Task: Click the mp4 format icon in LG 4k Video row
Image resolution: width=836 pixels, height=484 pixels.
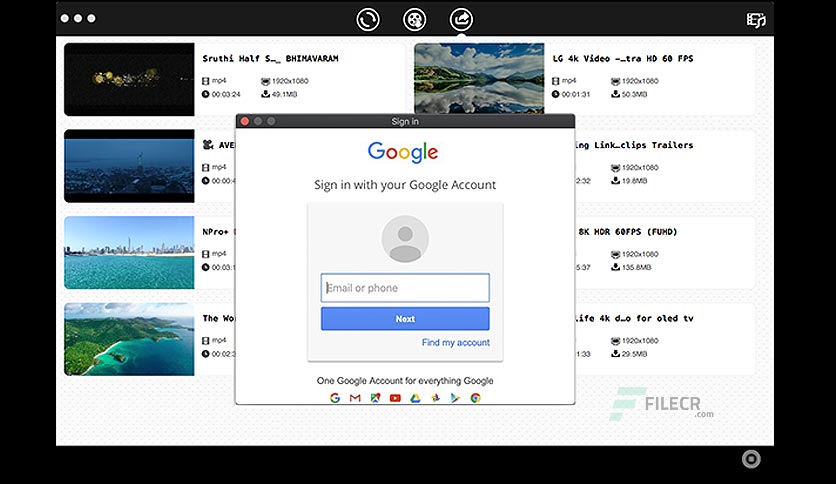Action: coord(556,80)
